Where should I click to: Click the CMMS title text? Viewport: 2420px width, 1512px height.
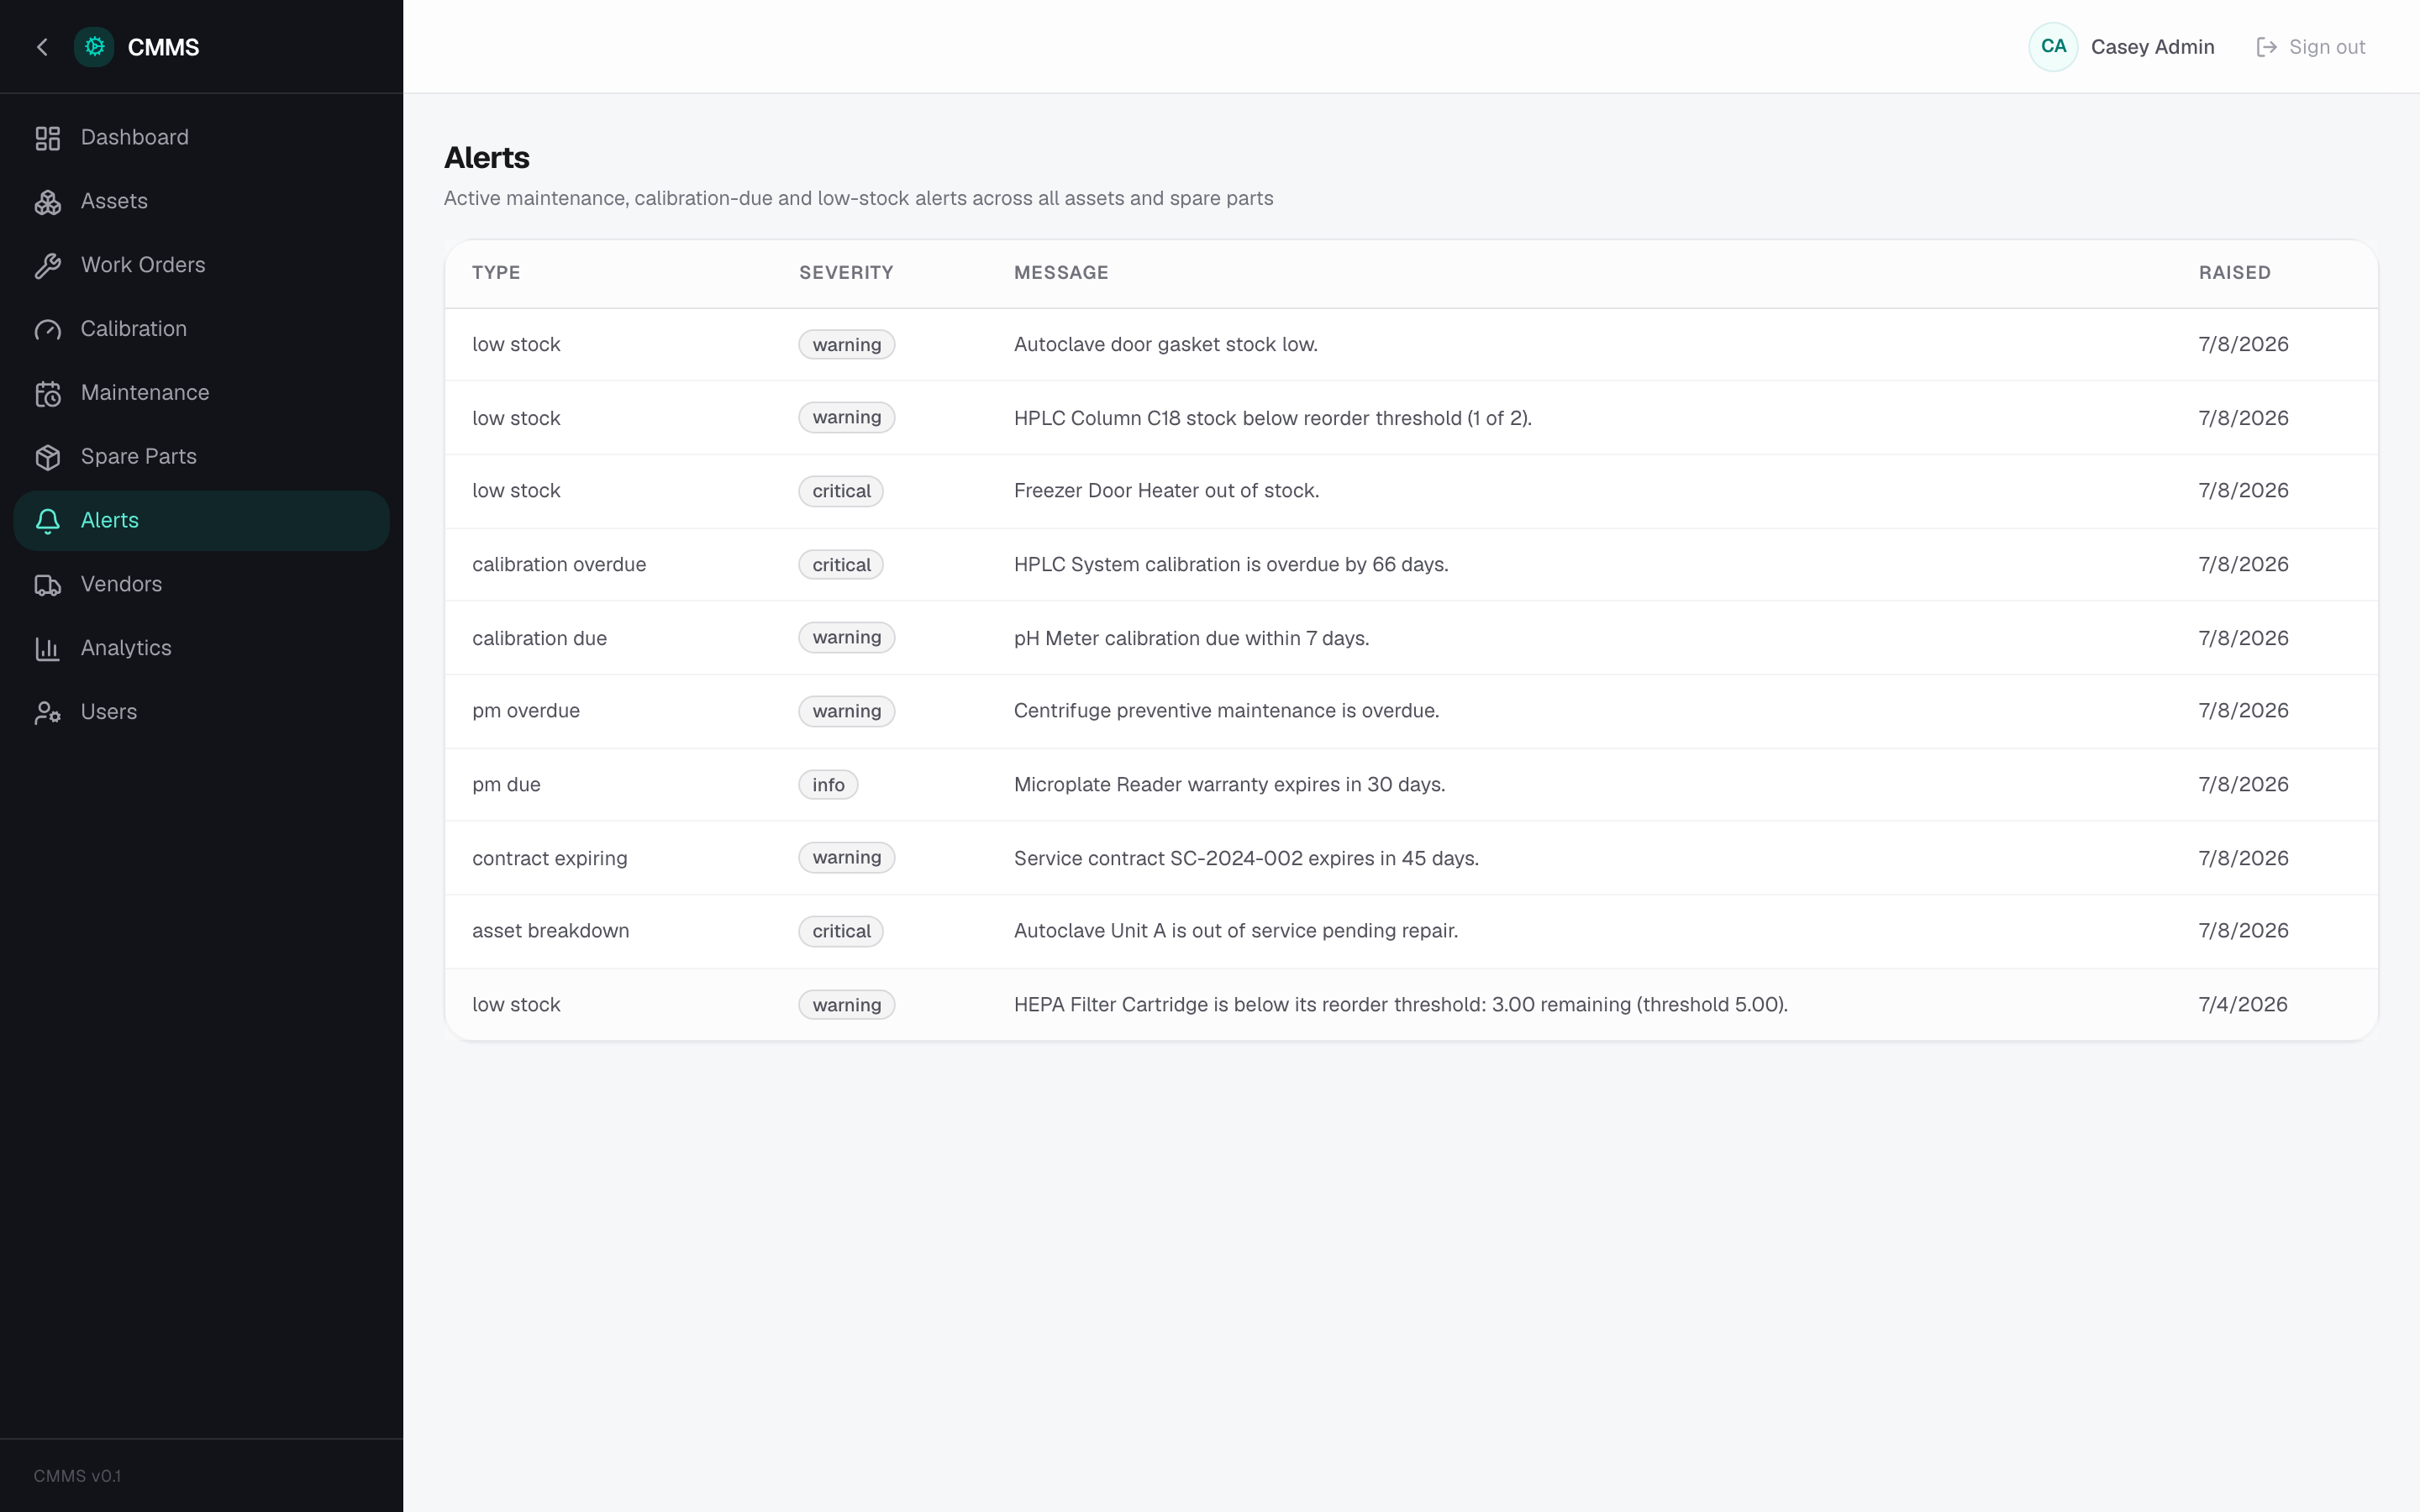(x=163, y=47)
